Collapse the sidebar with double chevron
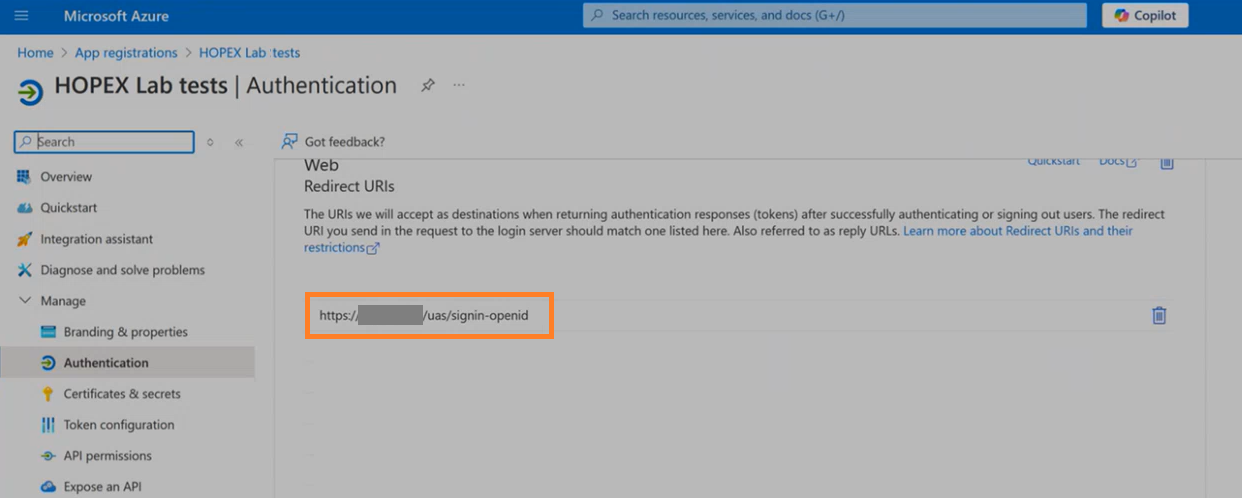Screen dimensions: 1242x498 click(239, 142)
